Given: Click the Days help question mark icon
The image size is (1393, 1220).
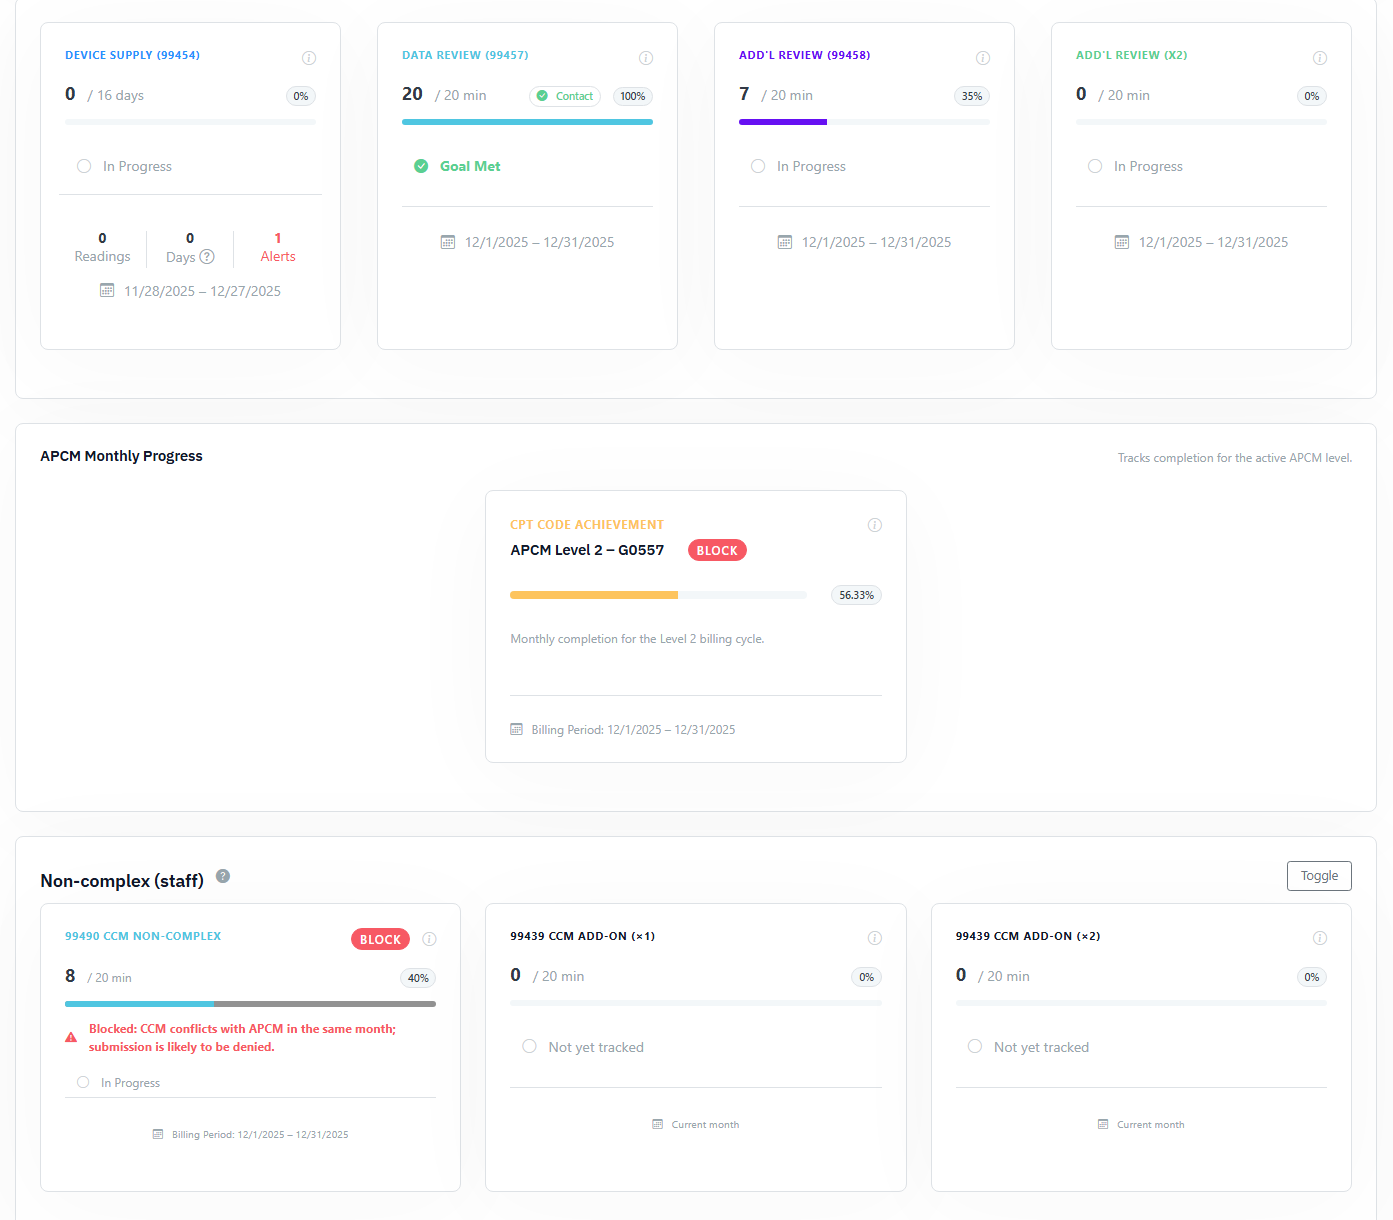Looking at the screenshot, I should coord(207,257).
